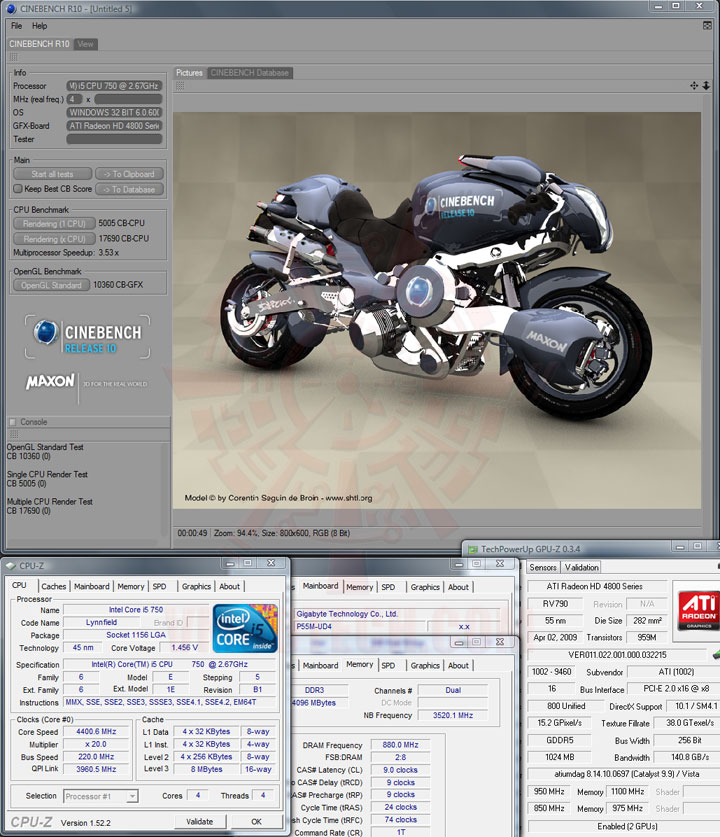Open About tab in the front CPU-Z window
This screenshot has height=837, width=720.
pos(230,586)
